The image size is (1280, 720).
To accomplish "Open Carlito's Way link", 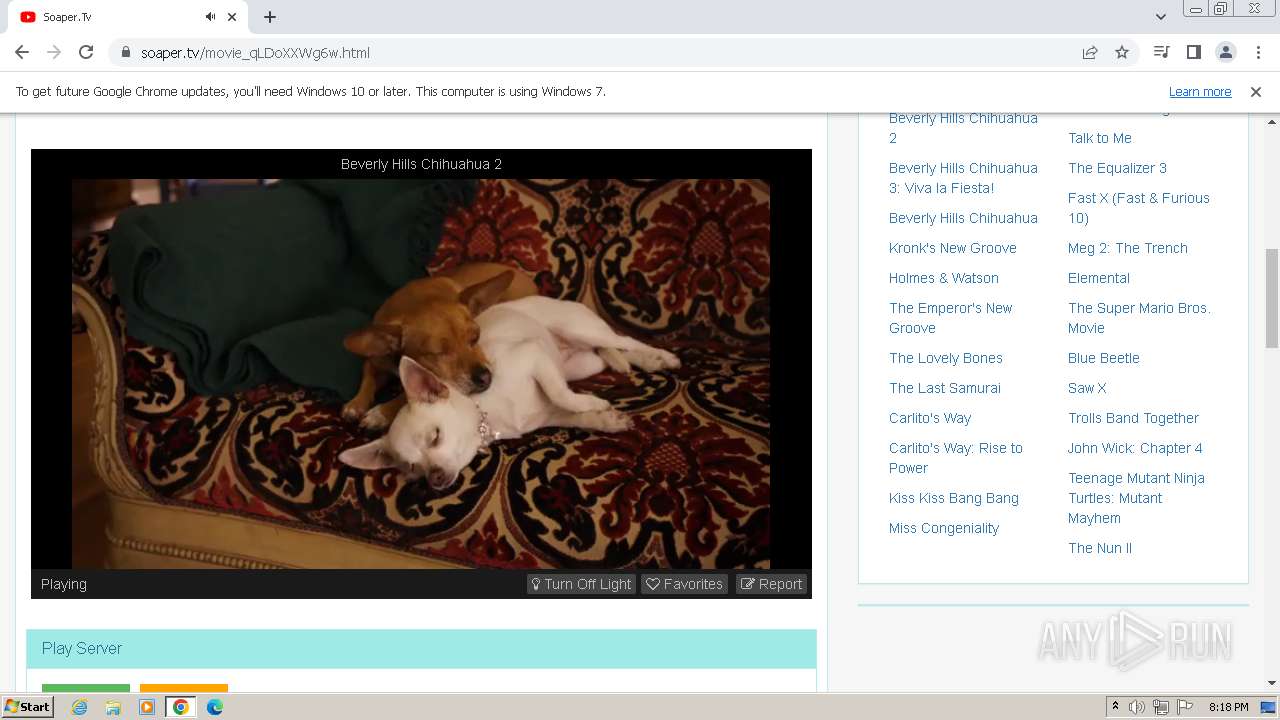I will point(930,418).
